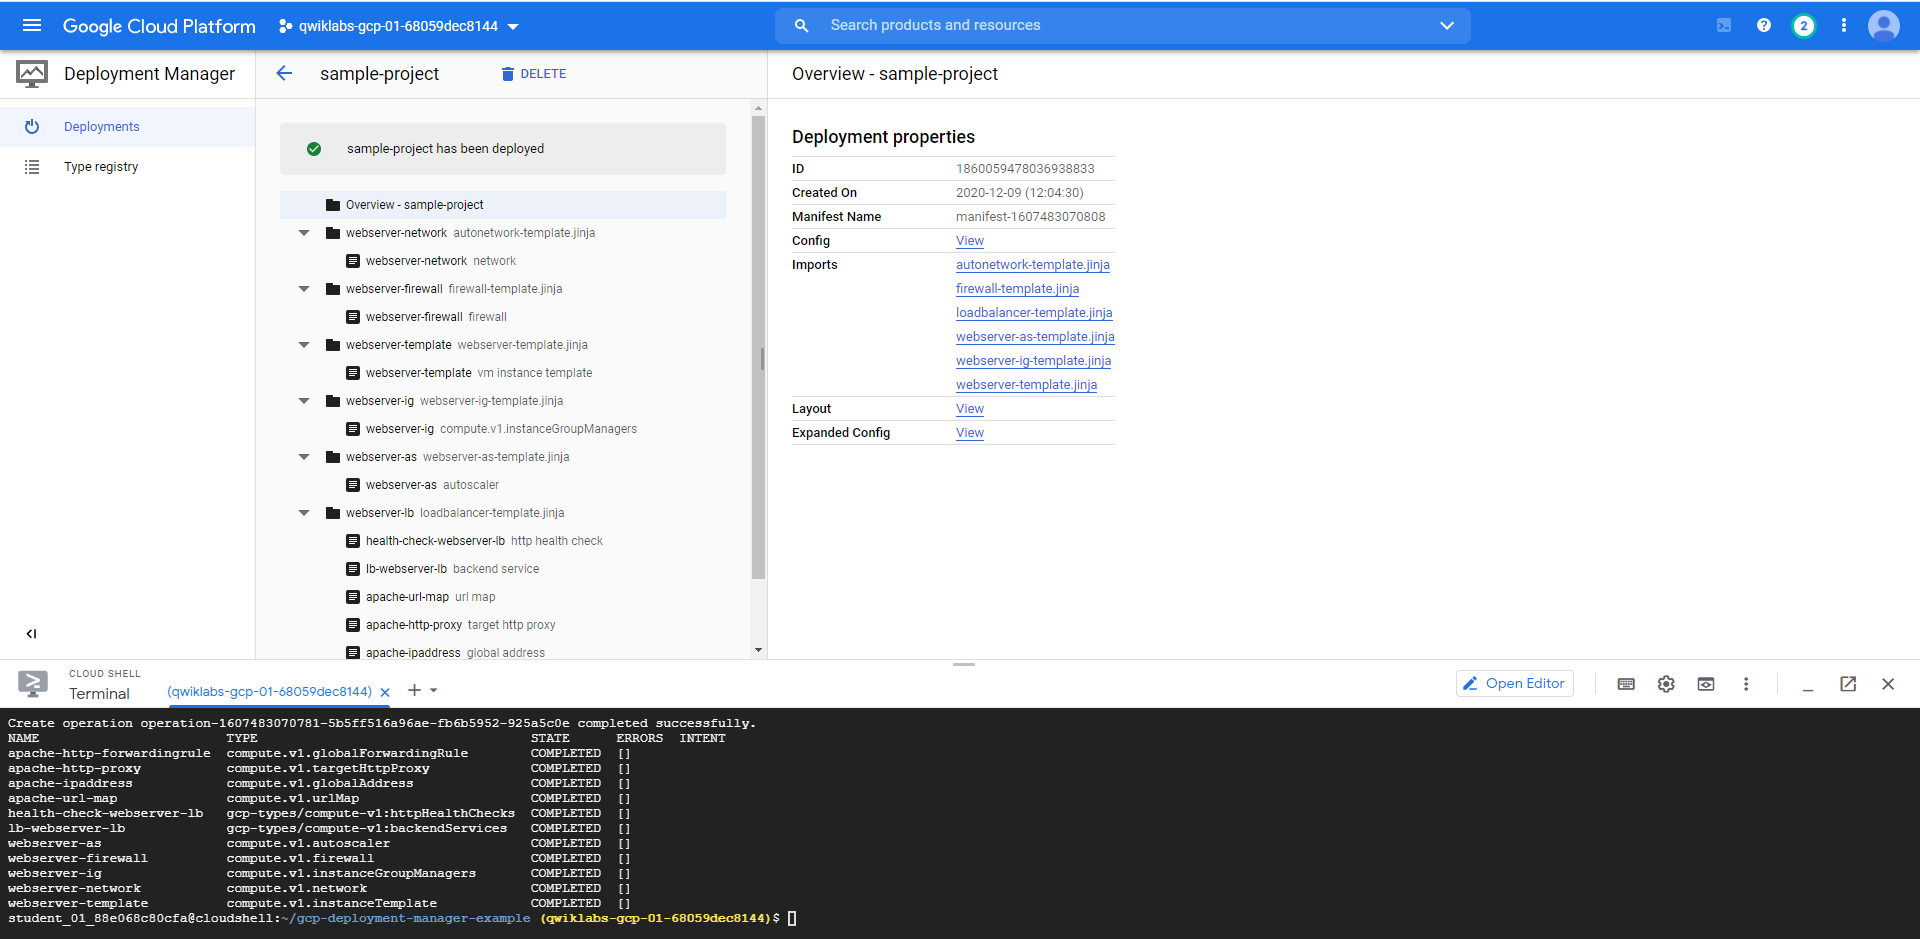Activate Cloud Shell icon in top bar
Screen dimensions: 1920x939
[x=1724, y=26]
